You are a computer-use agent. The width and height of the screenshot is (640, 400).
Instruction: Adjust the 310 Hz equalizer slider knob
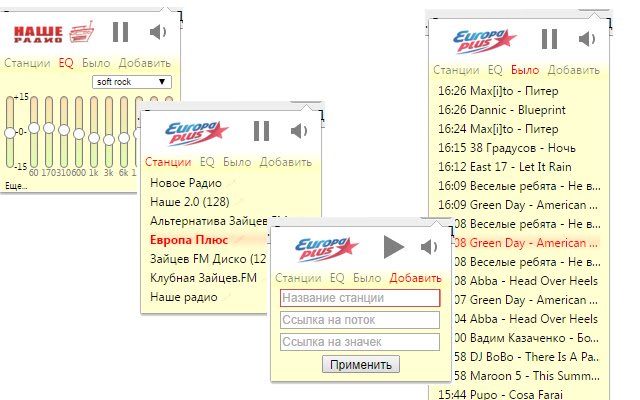point(64,130)
